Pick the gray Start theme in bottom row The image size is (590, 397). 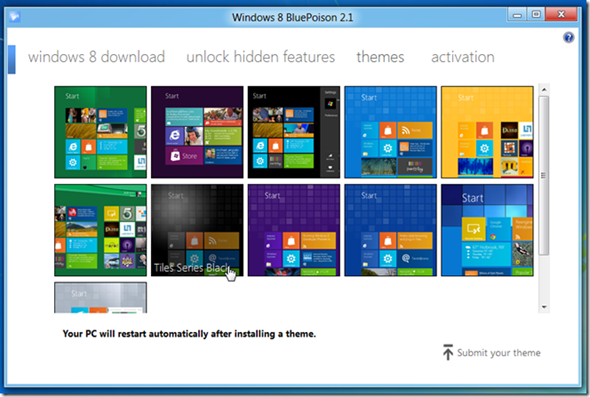coord(100,298)
